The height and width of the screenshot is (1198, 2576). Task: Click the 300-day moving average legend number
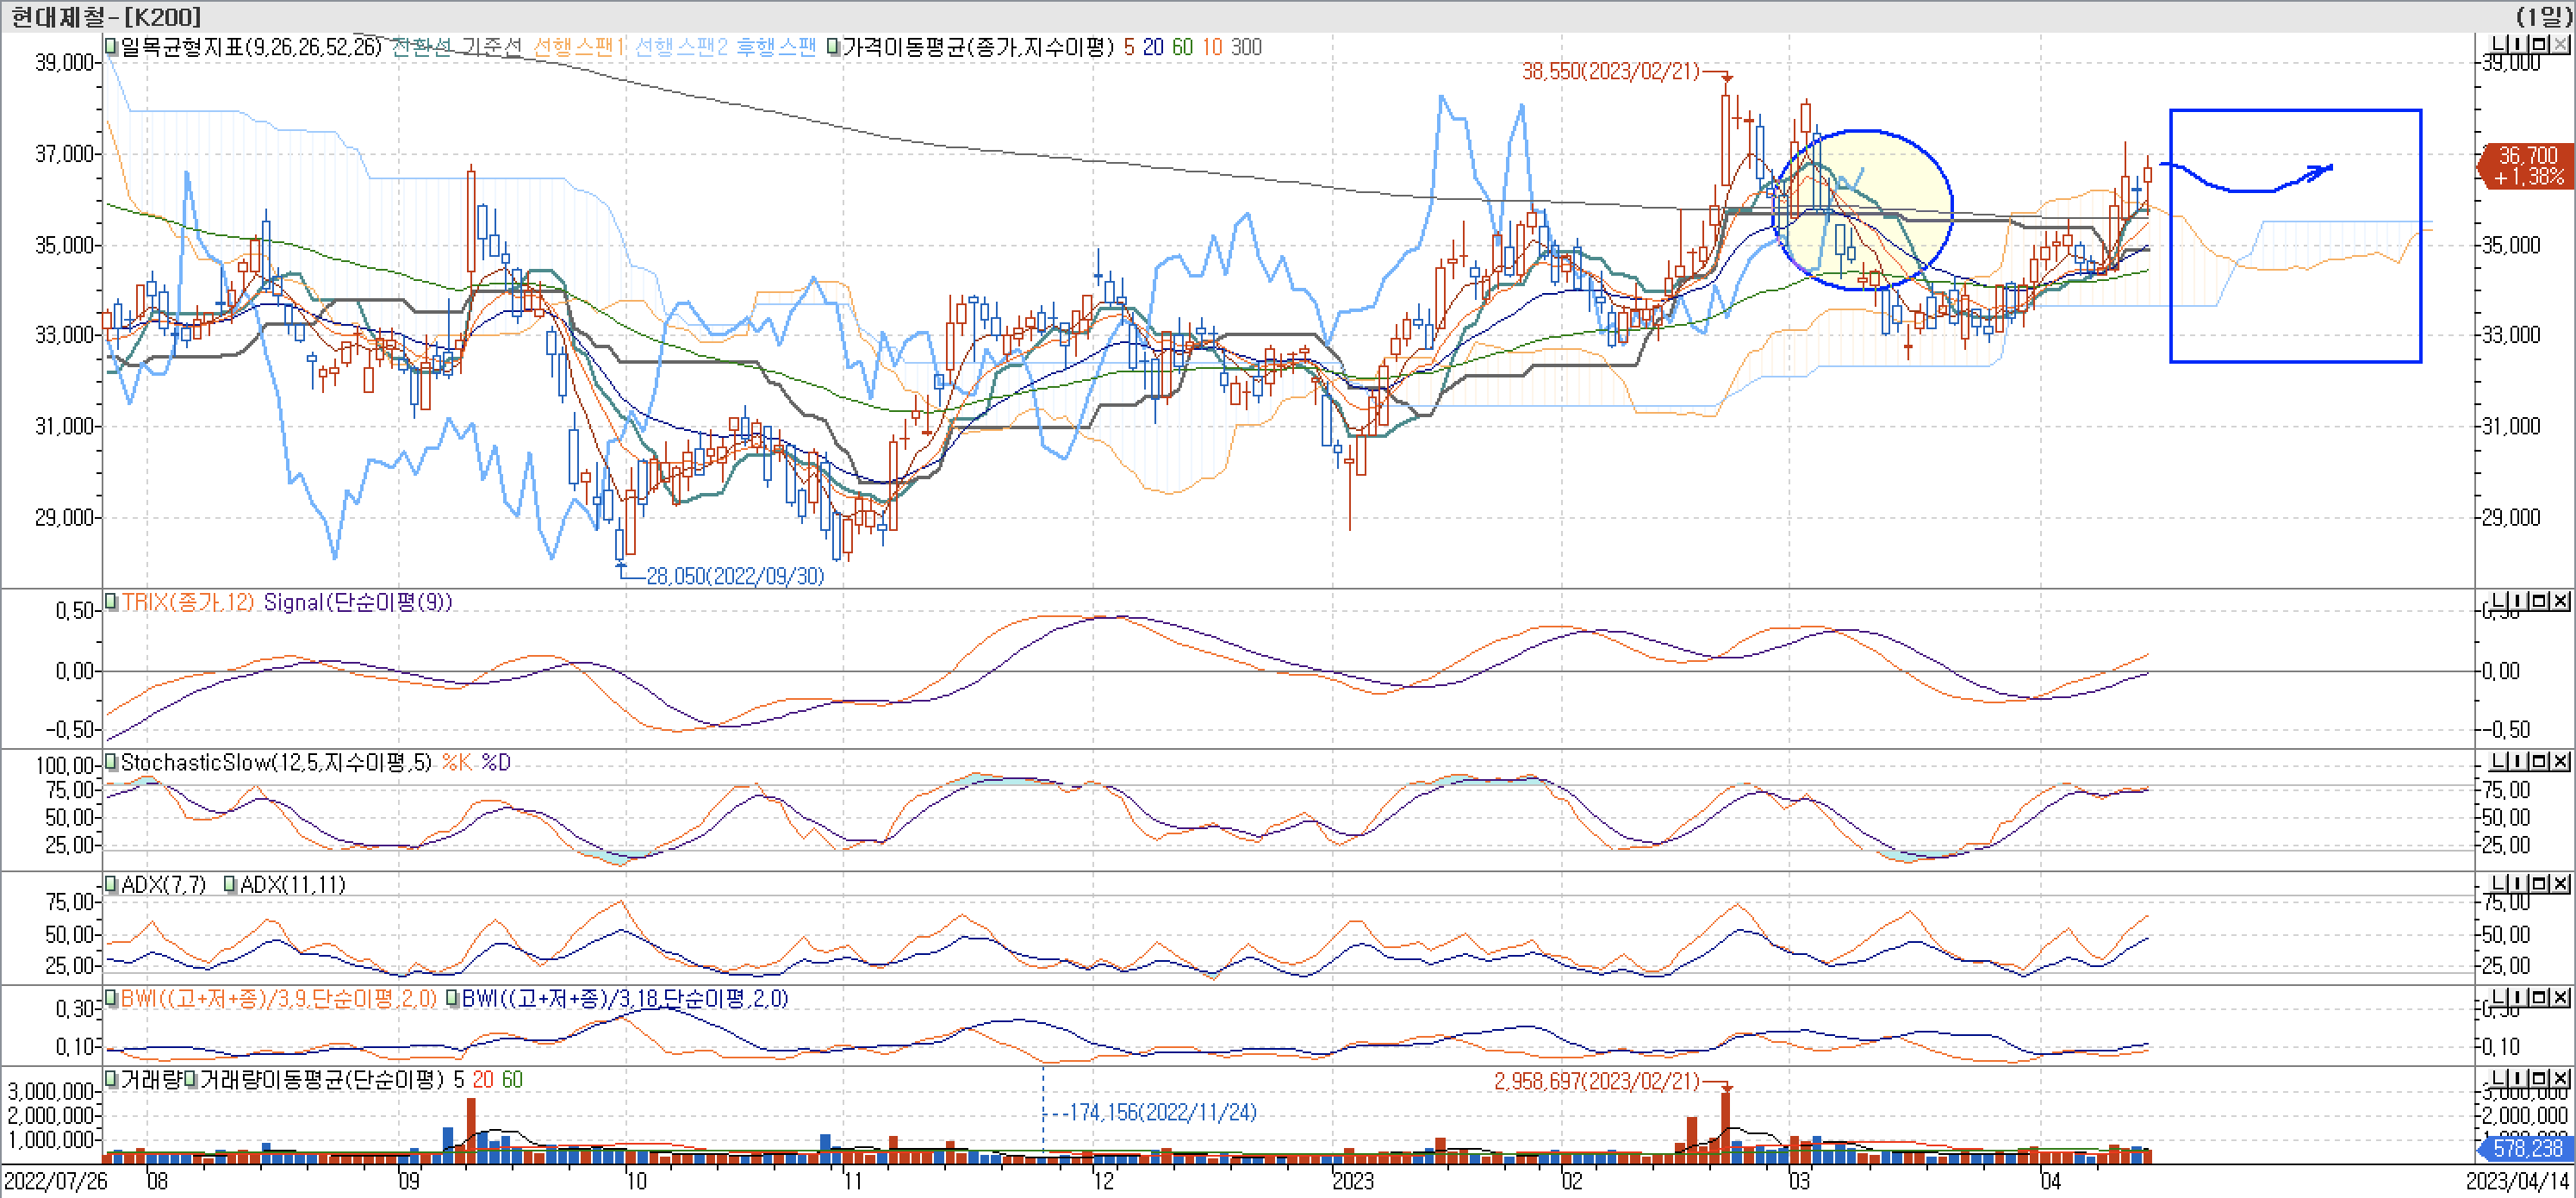click(x=1246, y=47)
